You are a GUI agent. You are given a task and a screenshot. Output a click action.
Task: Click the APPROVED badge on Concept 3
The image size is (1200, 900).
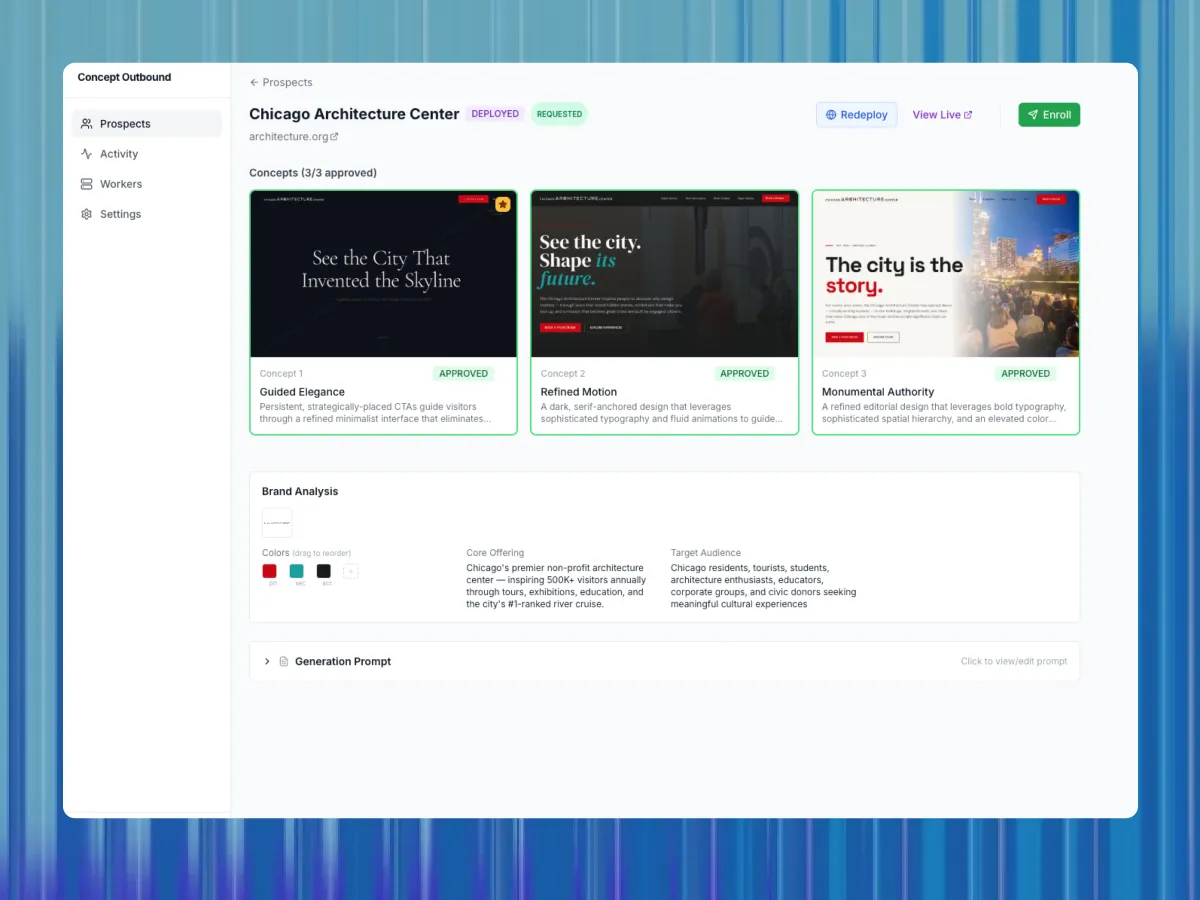pos(1026,374)
